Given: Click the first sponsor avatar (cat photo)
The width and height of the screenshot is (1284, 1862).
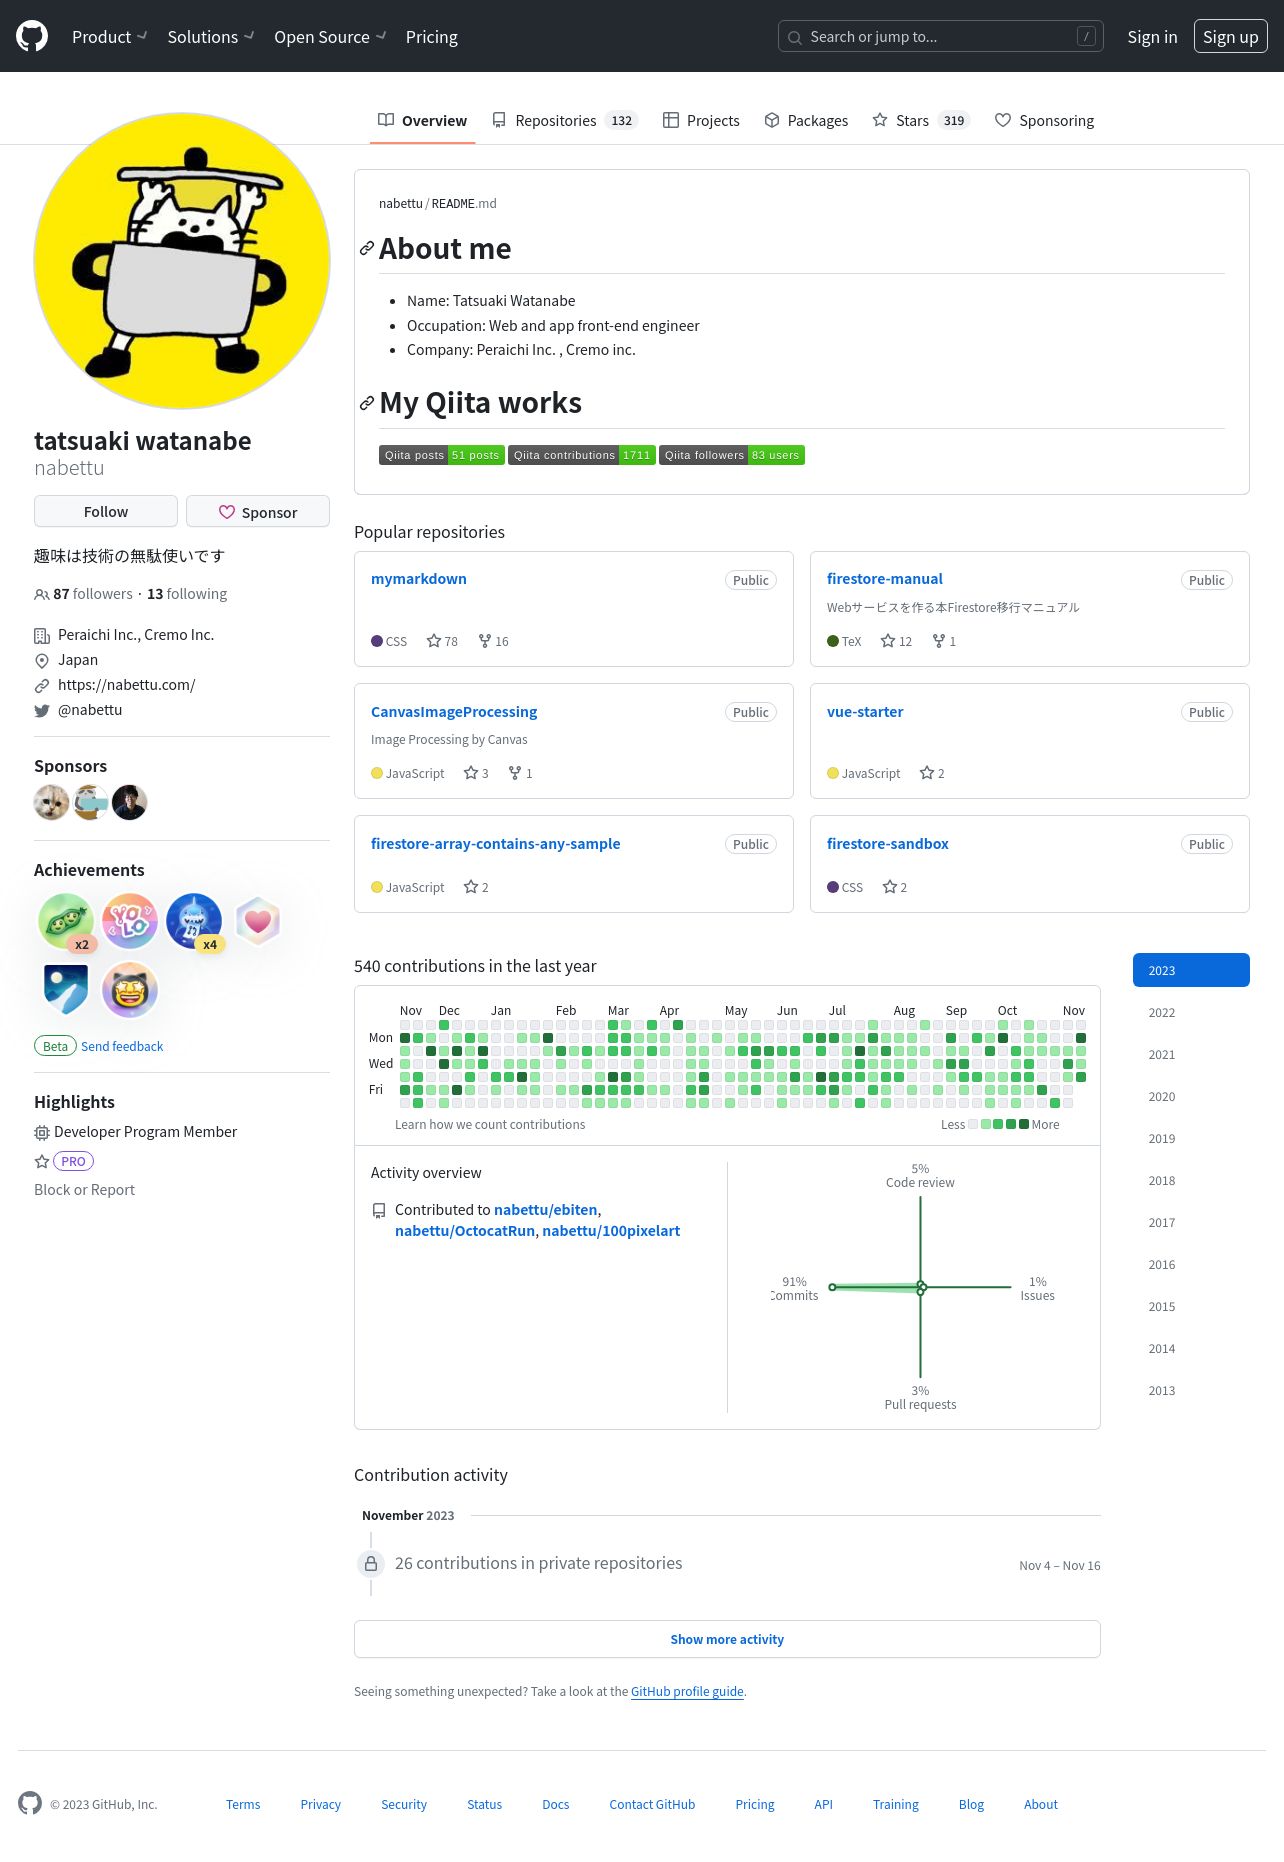Looking at the screenshot, I should [52, 802].
